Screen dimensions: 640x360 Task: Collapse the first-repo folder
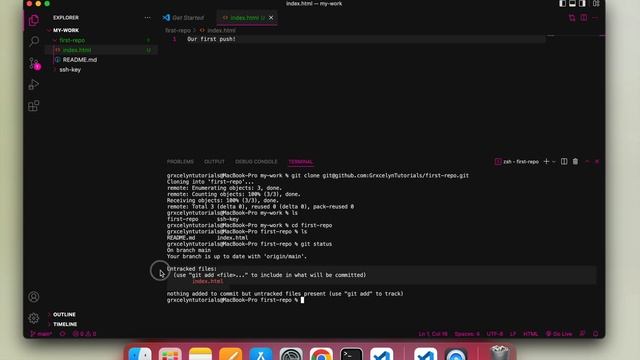72,40
